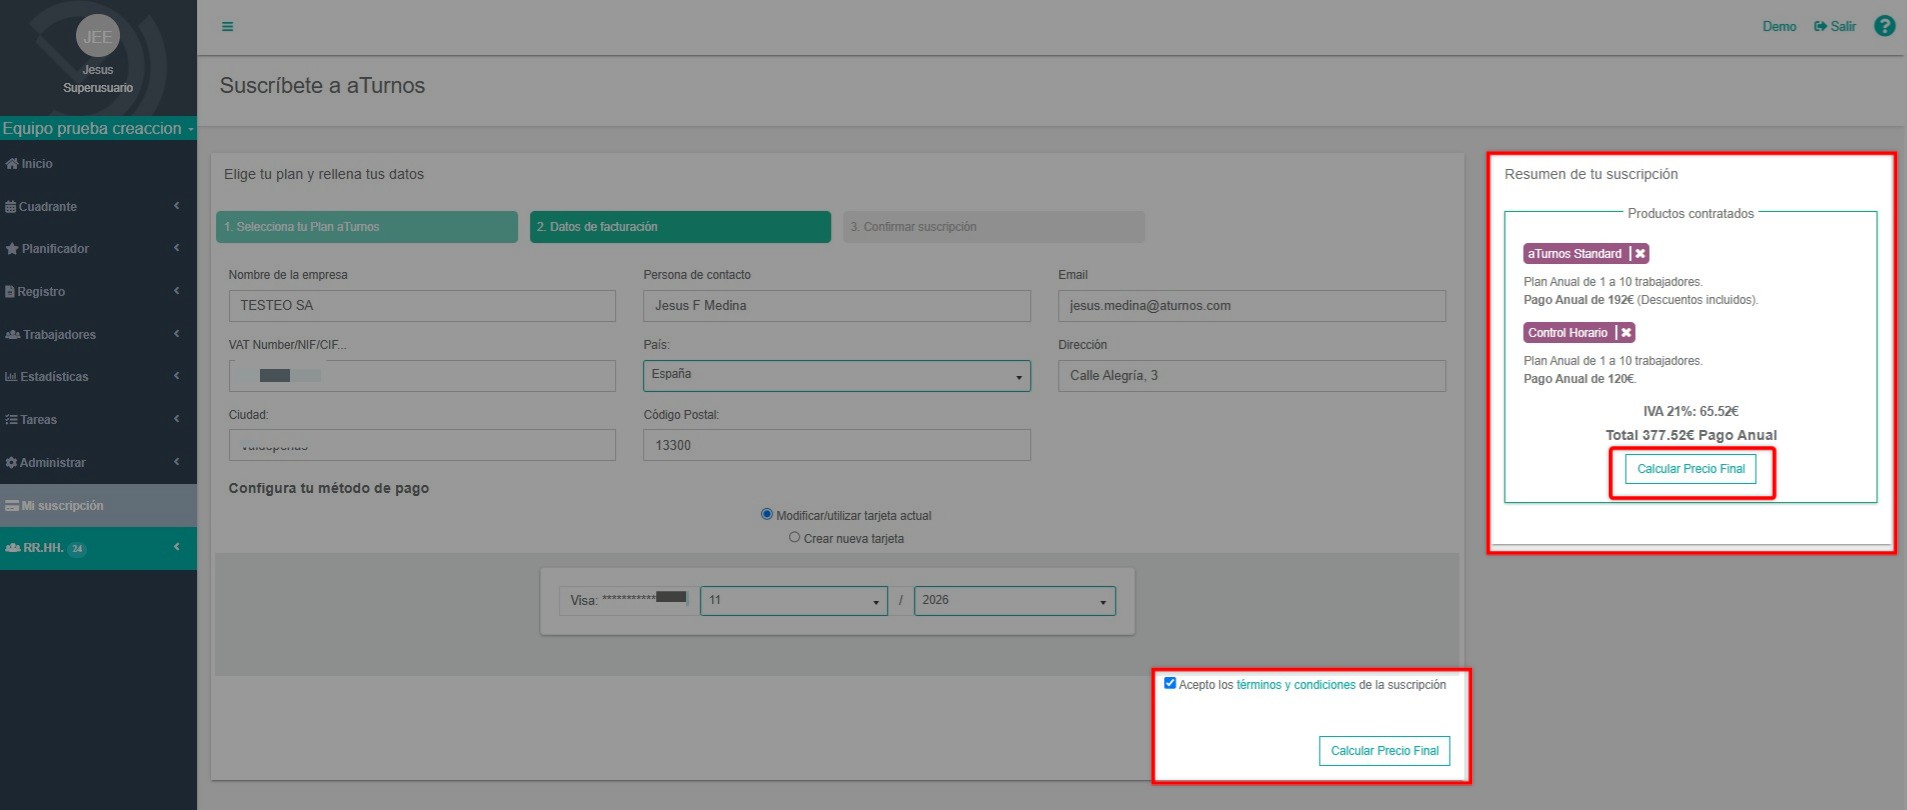Click the Salir logout icon
Screen dimensions: 1907x810
(x=1820, y=27)
